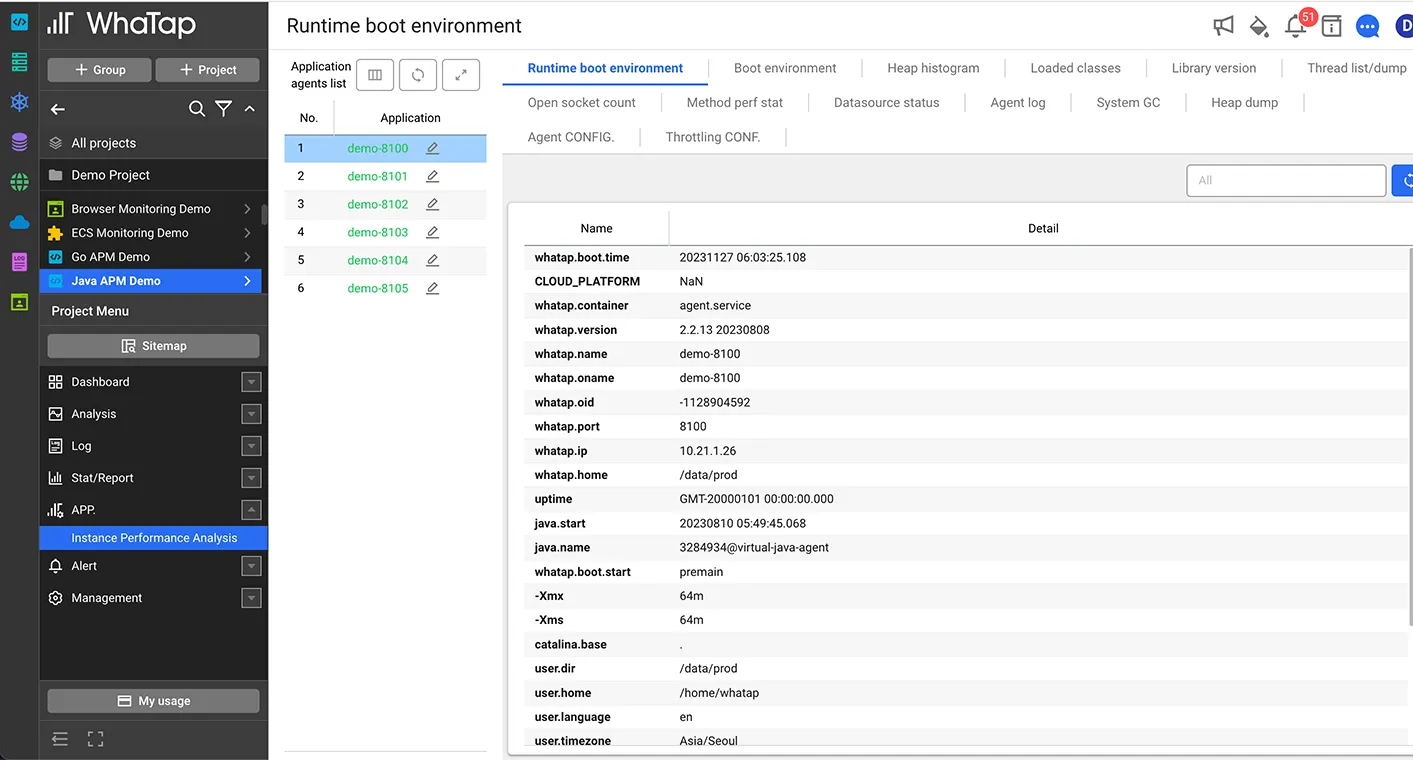Open the notifications bell with 51 badge

point(1298,25)
